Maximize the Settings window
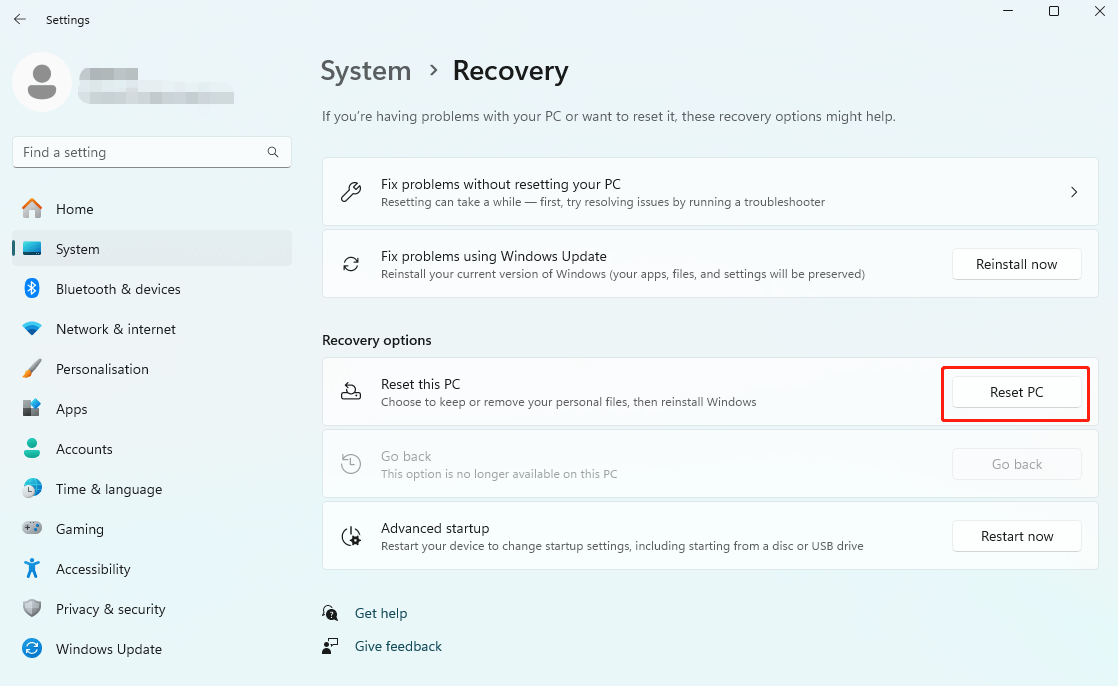 pyautogui.click(x=1054, y=11)
